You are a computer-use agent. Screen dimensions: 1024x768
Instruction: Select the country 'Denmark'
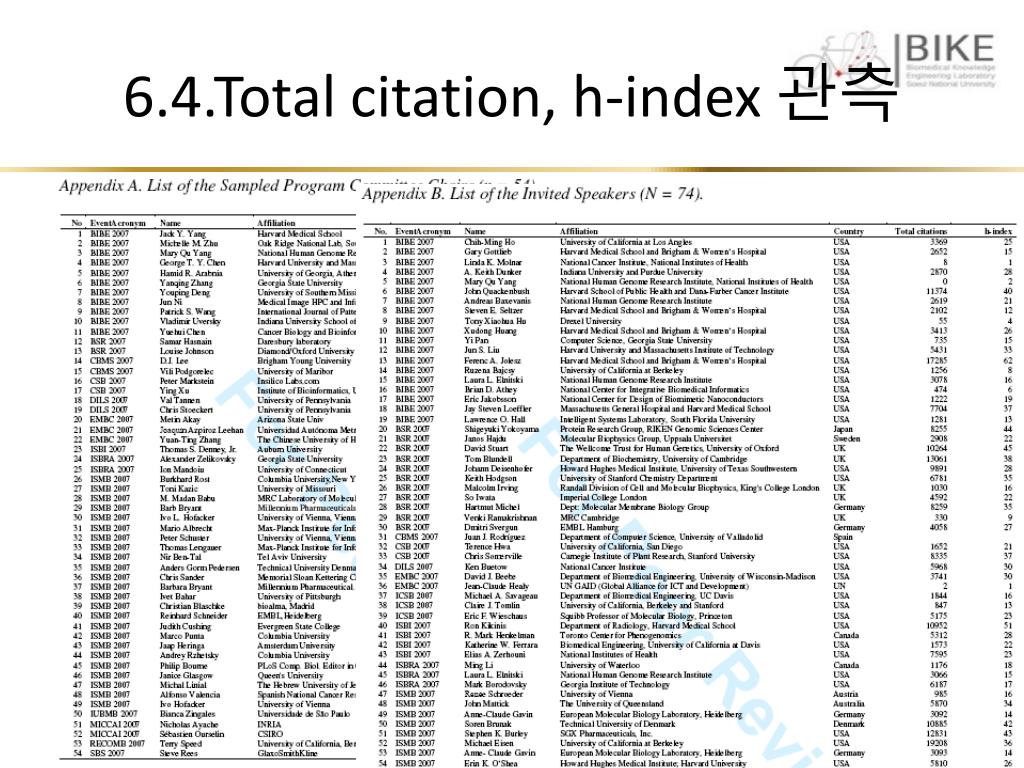(848, 724)
